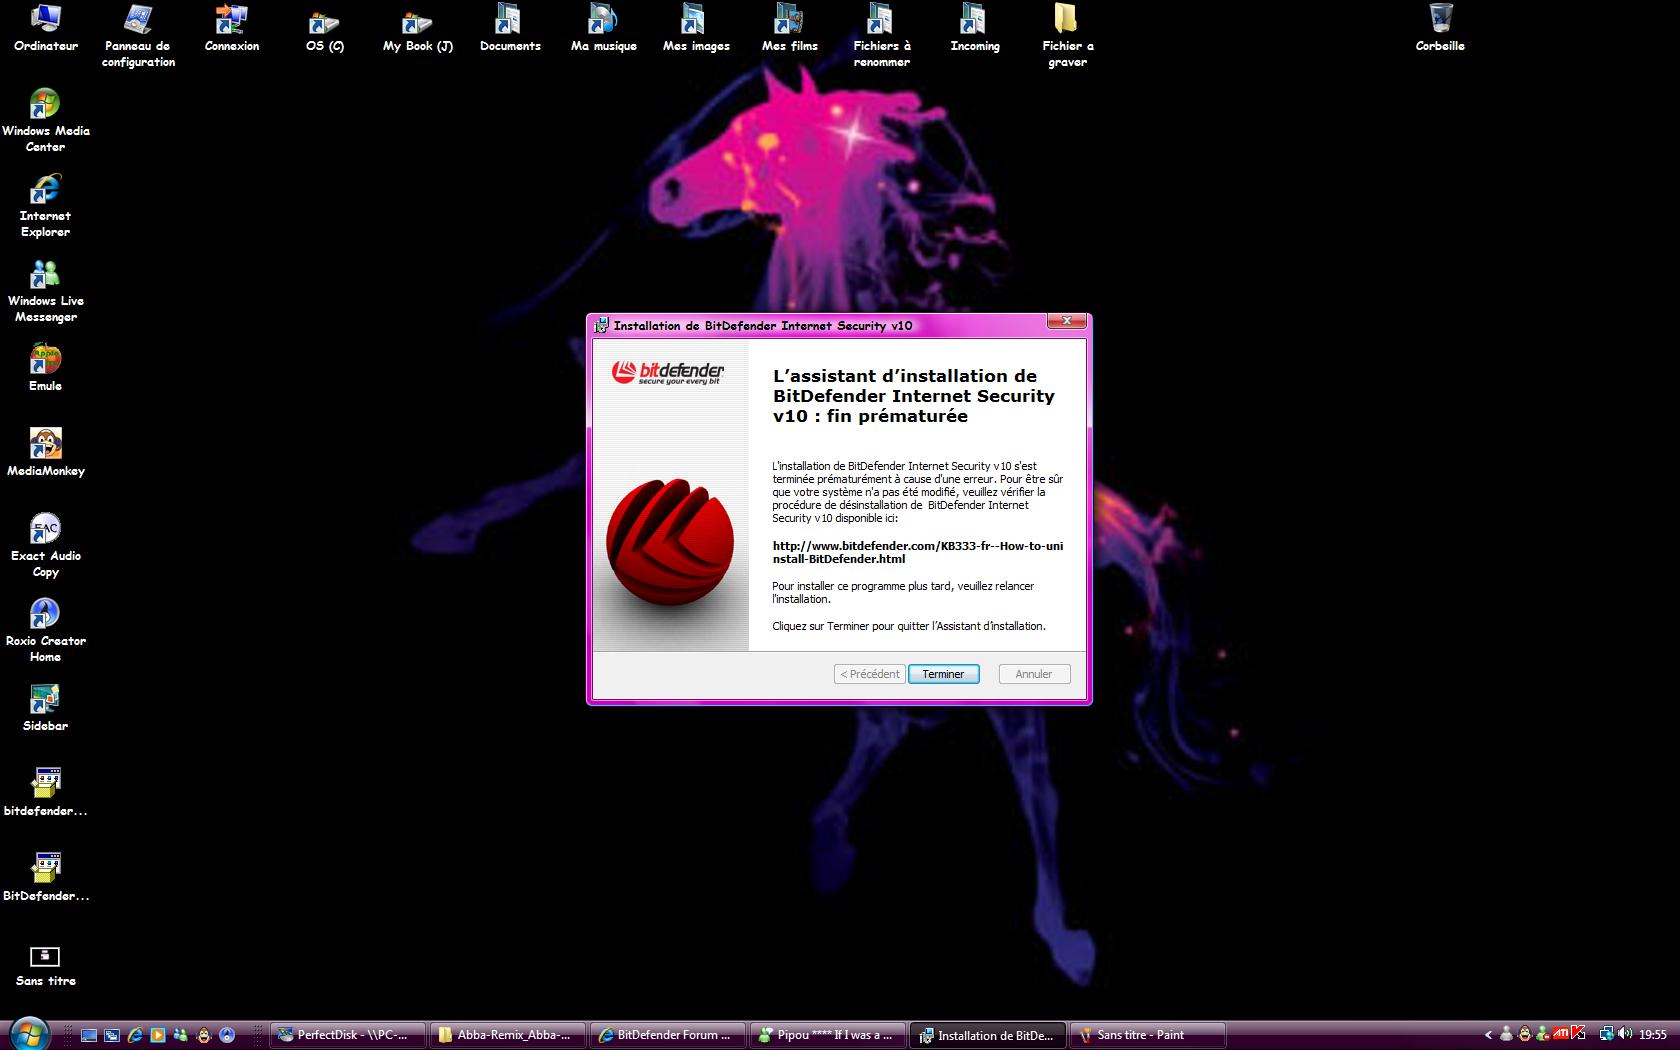Select the MediaMonkey desktop icon
The image size is (1680, 1050).
click(45, 453)
